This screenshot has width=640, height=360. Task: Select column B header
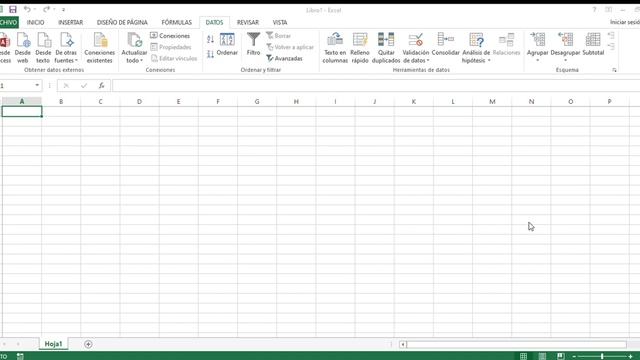click(61, 101)
